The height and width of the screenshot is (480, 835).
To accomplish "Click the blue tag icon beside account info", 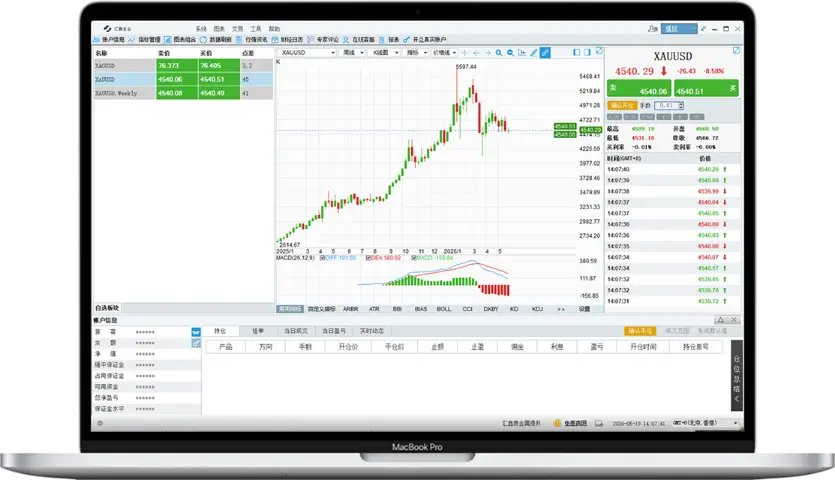I will coord(196,332).
